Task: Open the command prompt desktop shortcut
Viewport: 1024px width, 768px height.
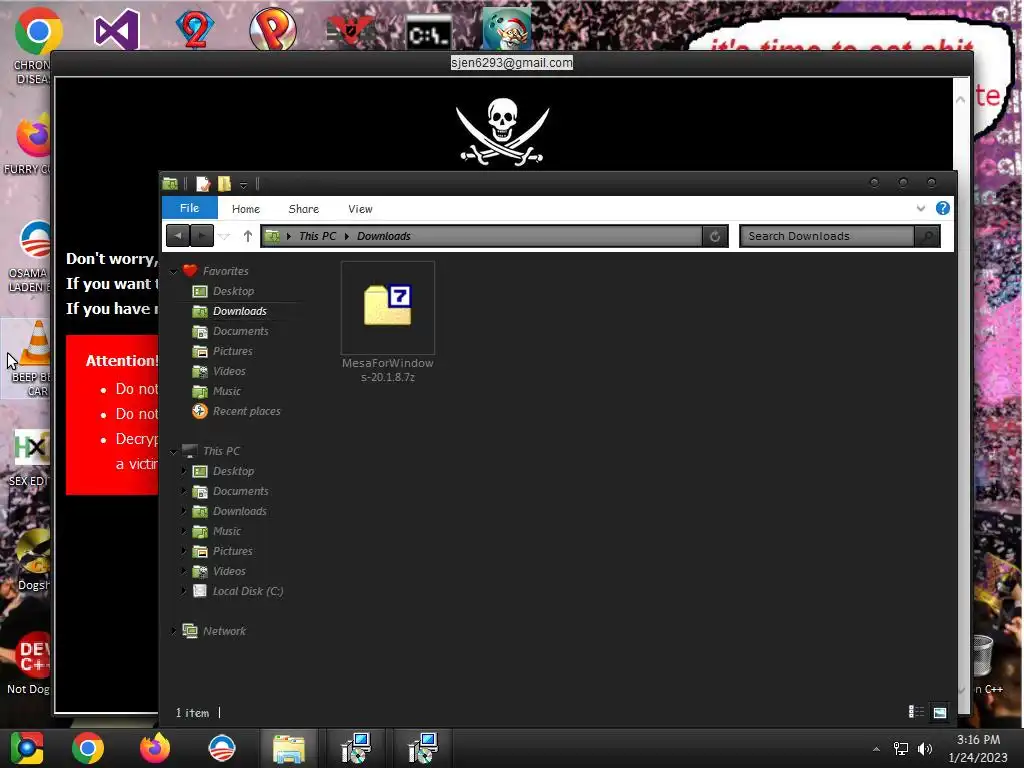Action: click(x=429, y=34)
